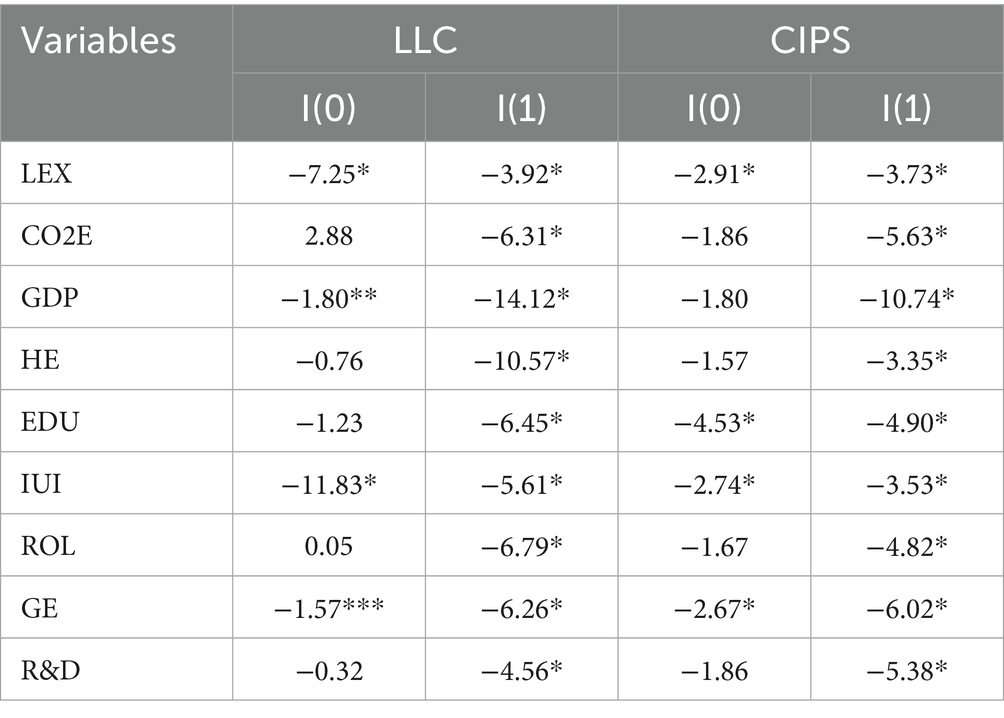Image resolution: width=1004 pixels, height=718 pixels.
Task: Click the GE row label
Action: click(x=40, y=608)
